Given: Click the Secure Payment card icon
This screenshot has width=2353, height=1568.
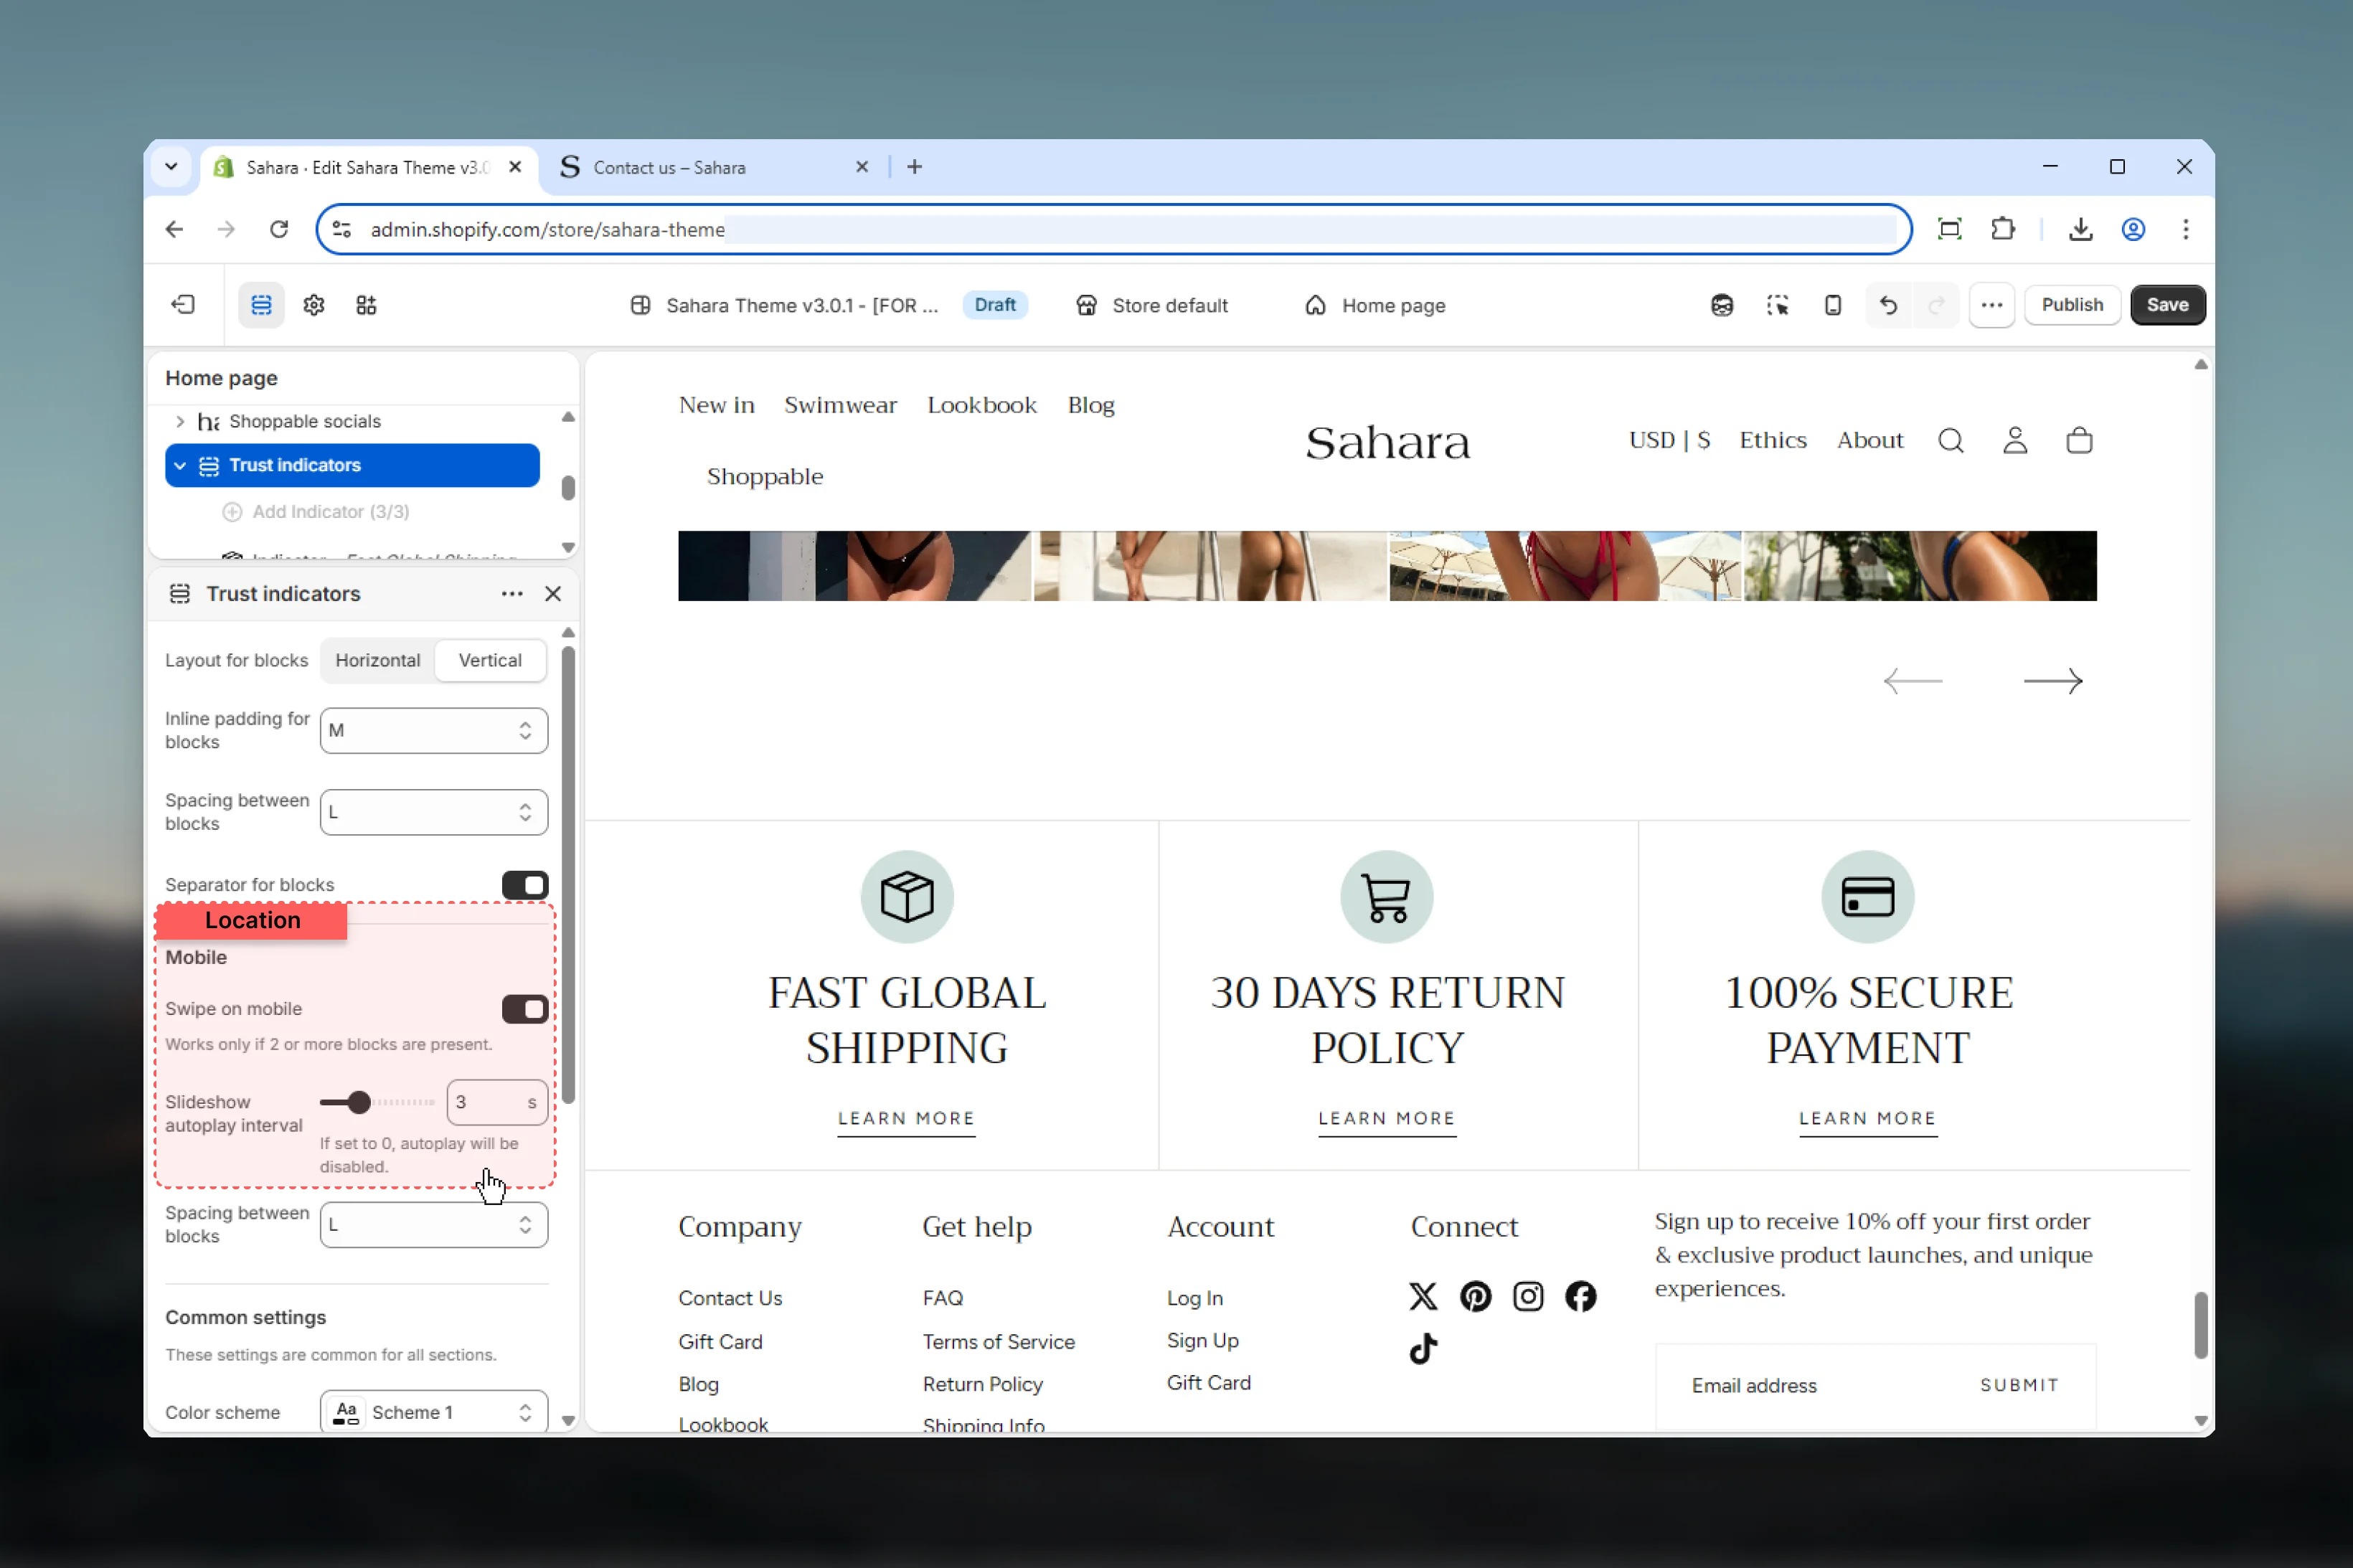Looking at the screenshot, I should tap(1867, 897).
